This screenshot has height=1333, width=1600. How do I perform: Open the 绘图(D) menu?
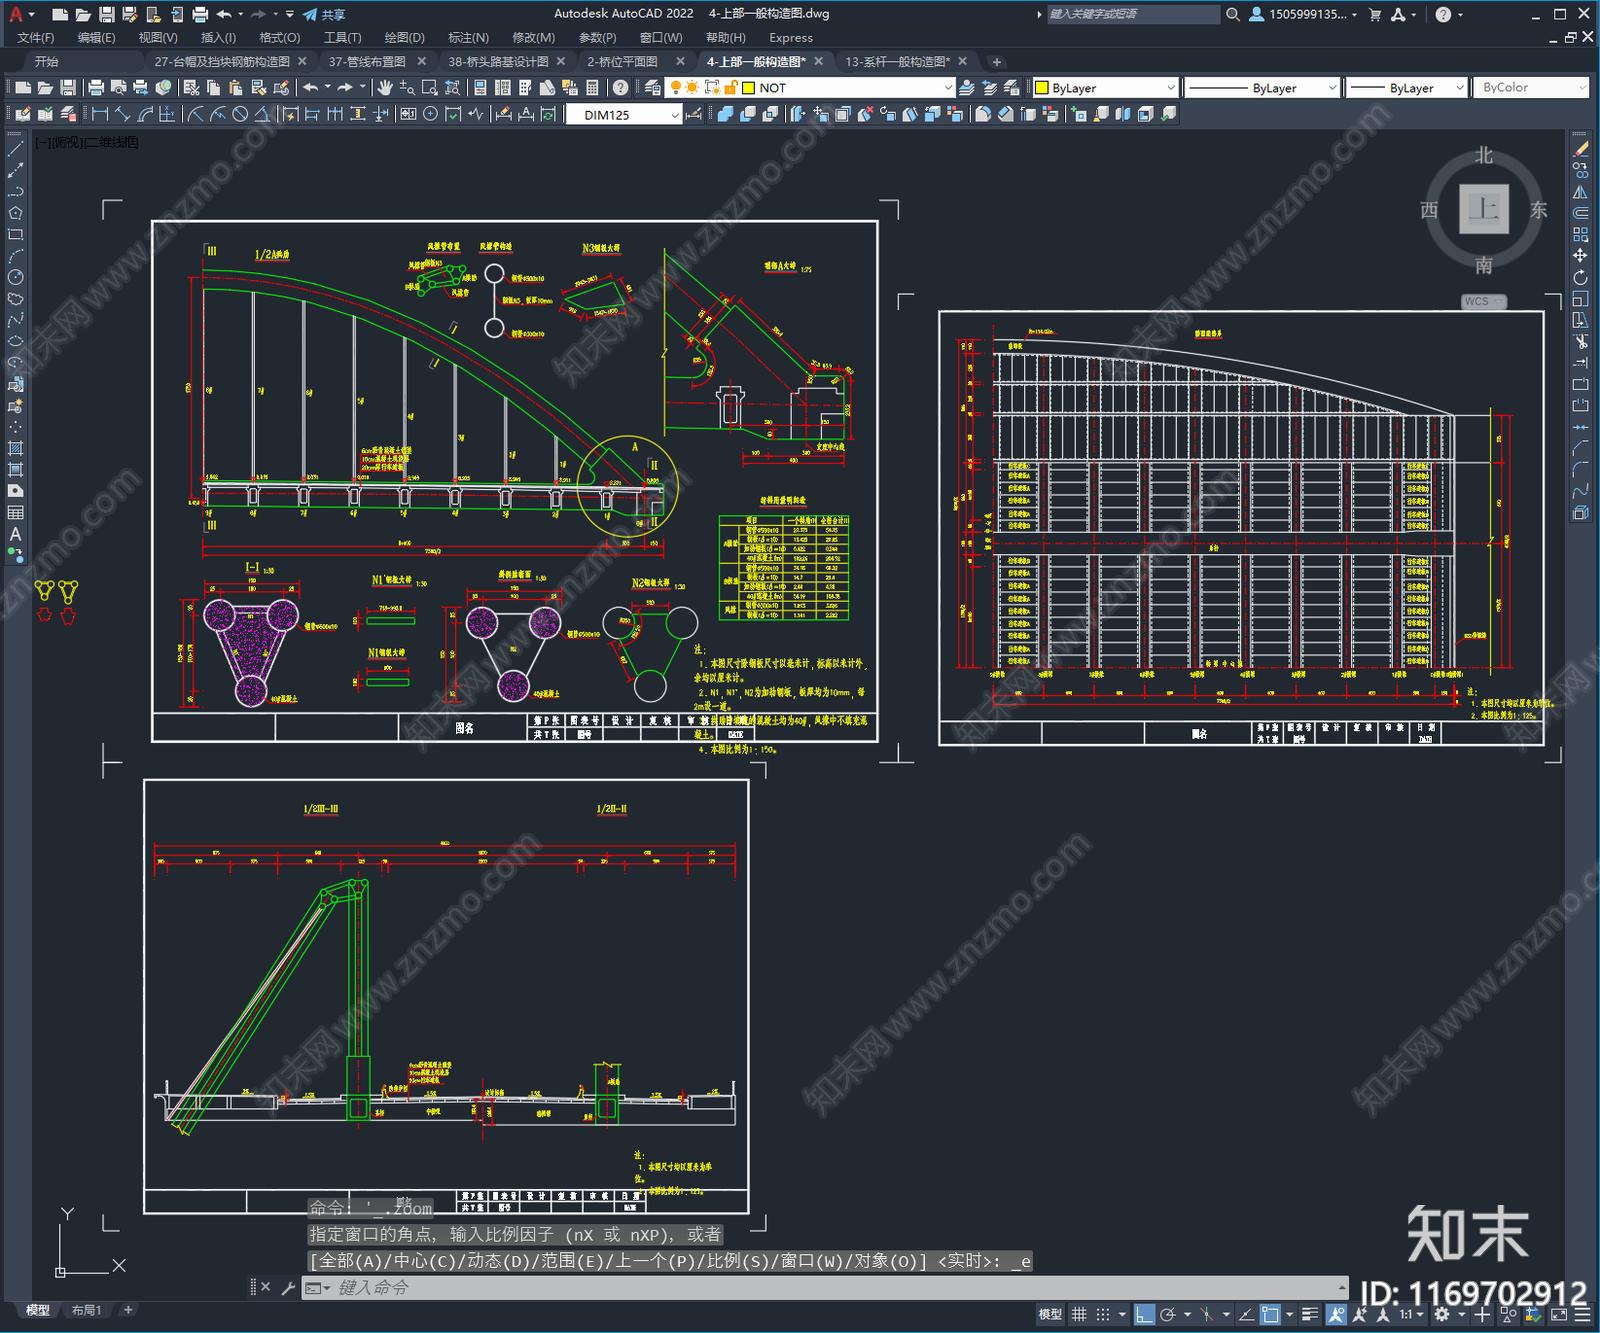(404, 38)
